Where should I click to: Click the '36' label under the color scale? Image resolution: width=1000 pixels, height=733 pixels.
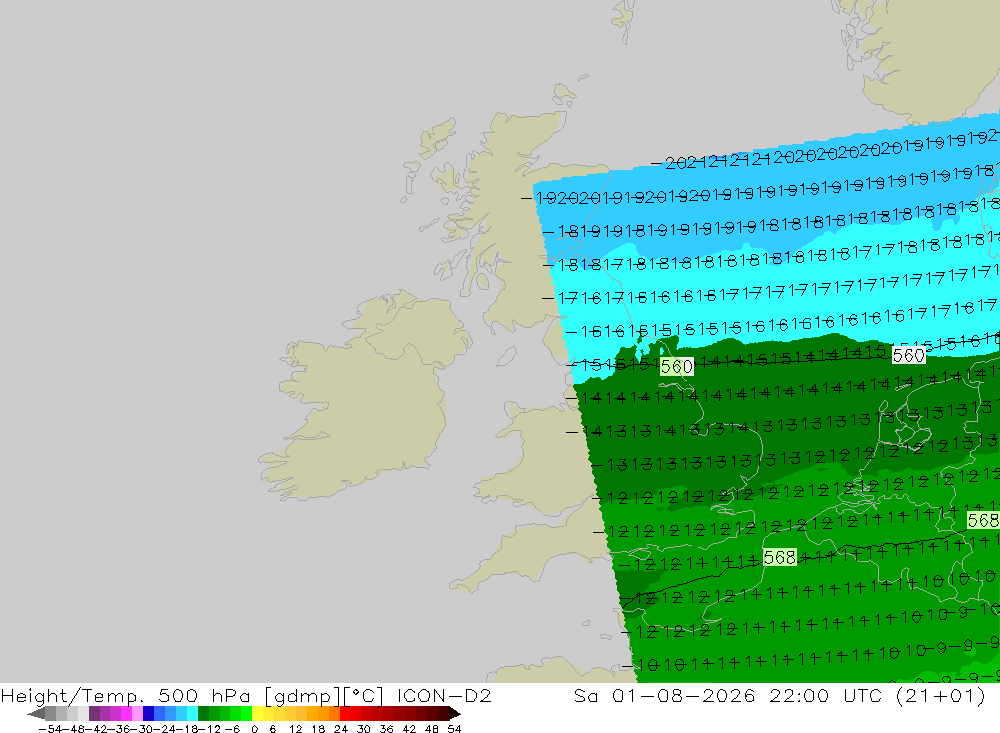coord(386,729)
